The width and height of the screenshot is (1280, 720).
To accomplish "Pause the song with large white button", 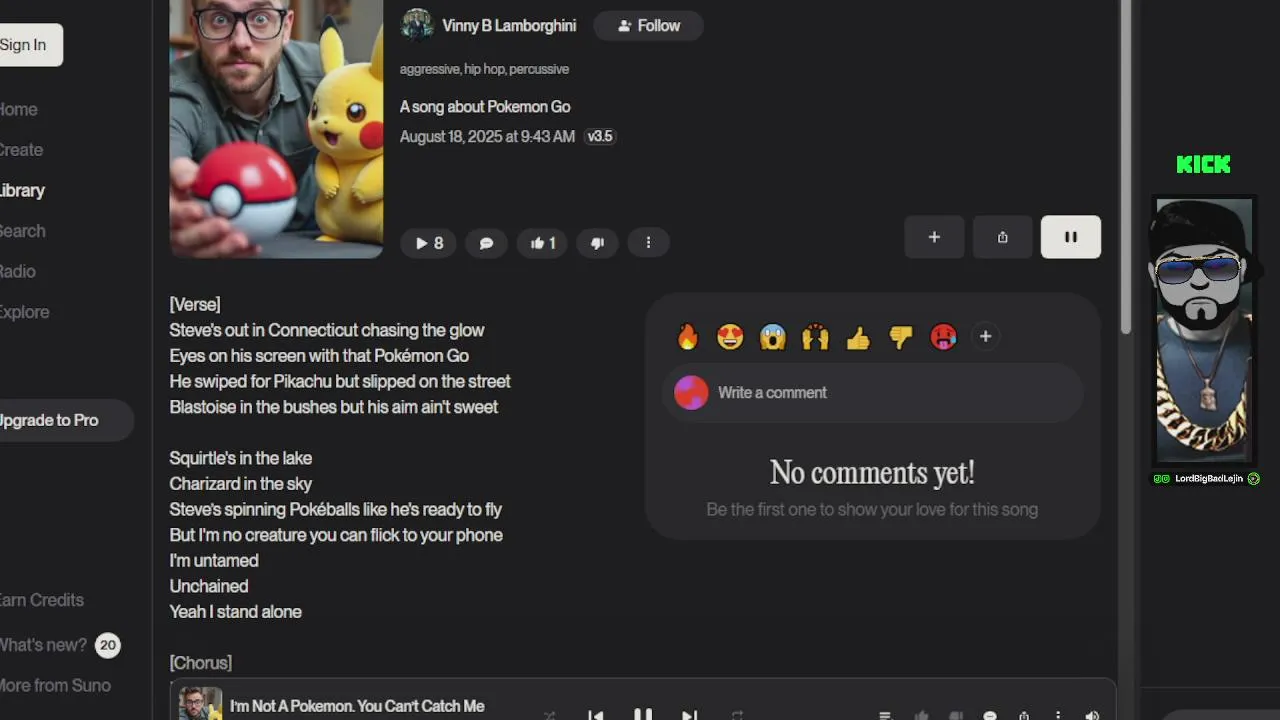I will [x=1070, y=237].
